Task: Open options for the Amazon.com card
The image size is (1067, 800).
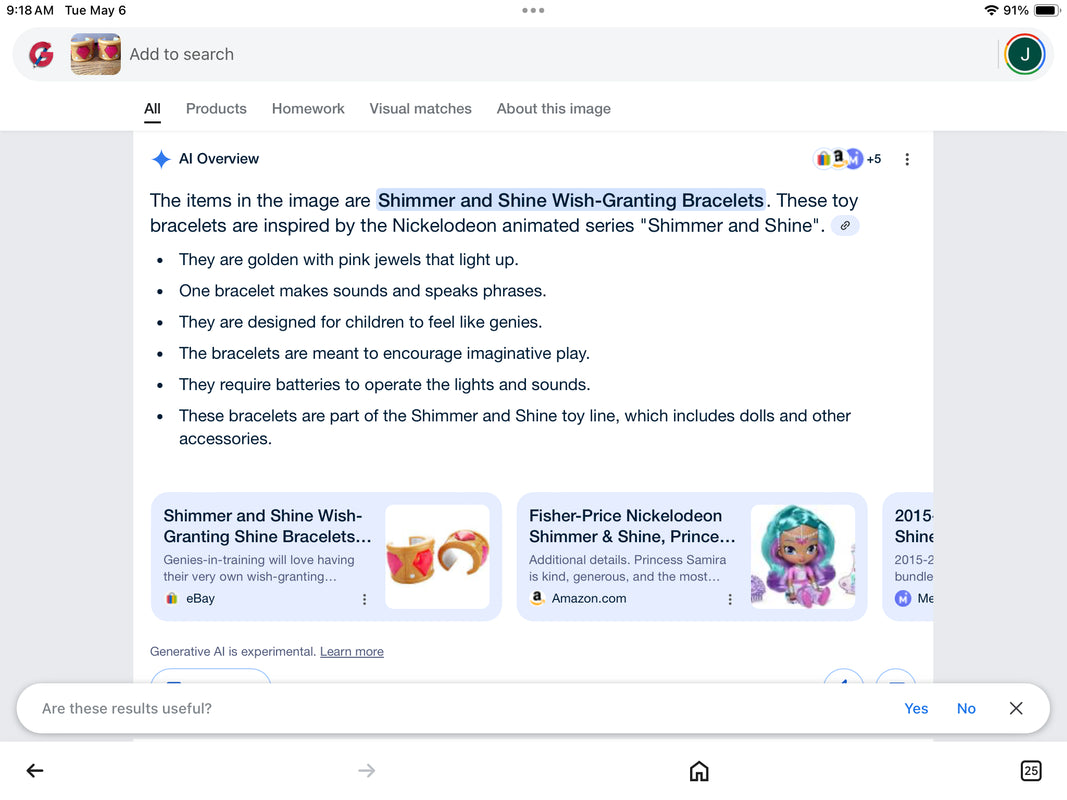Action: [730, 599]
